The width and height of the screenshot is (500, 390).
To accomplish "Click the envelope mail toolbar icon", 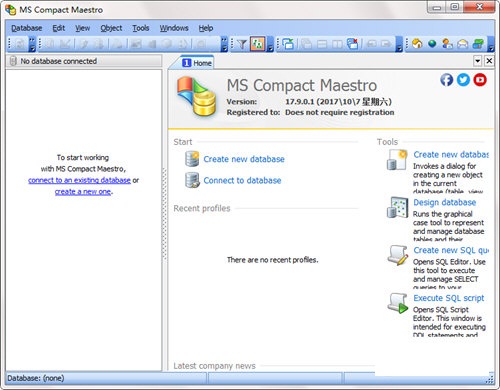I will (462, 44).
